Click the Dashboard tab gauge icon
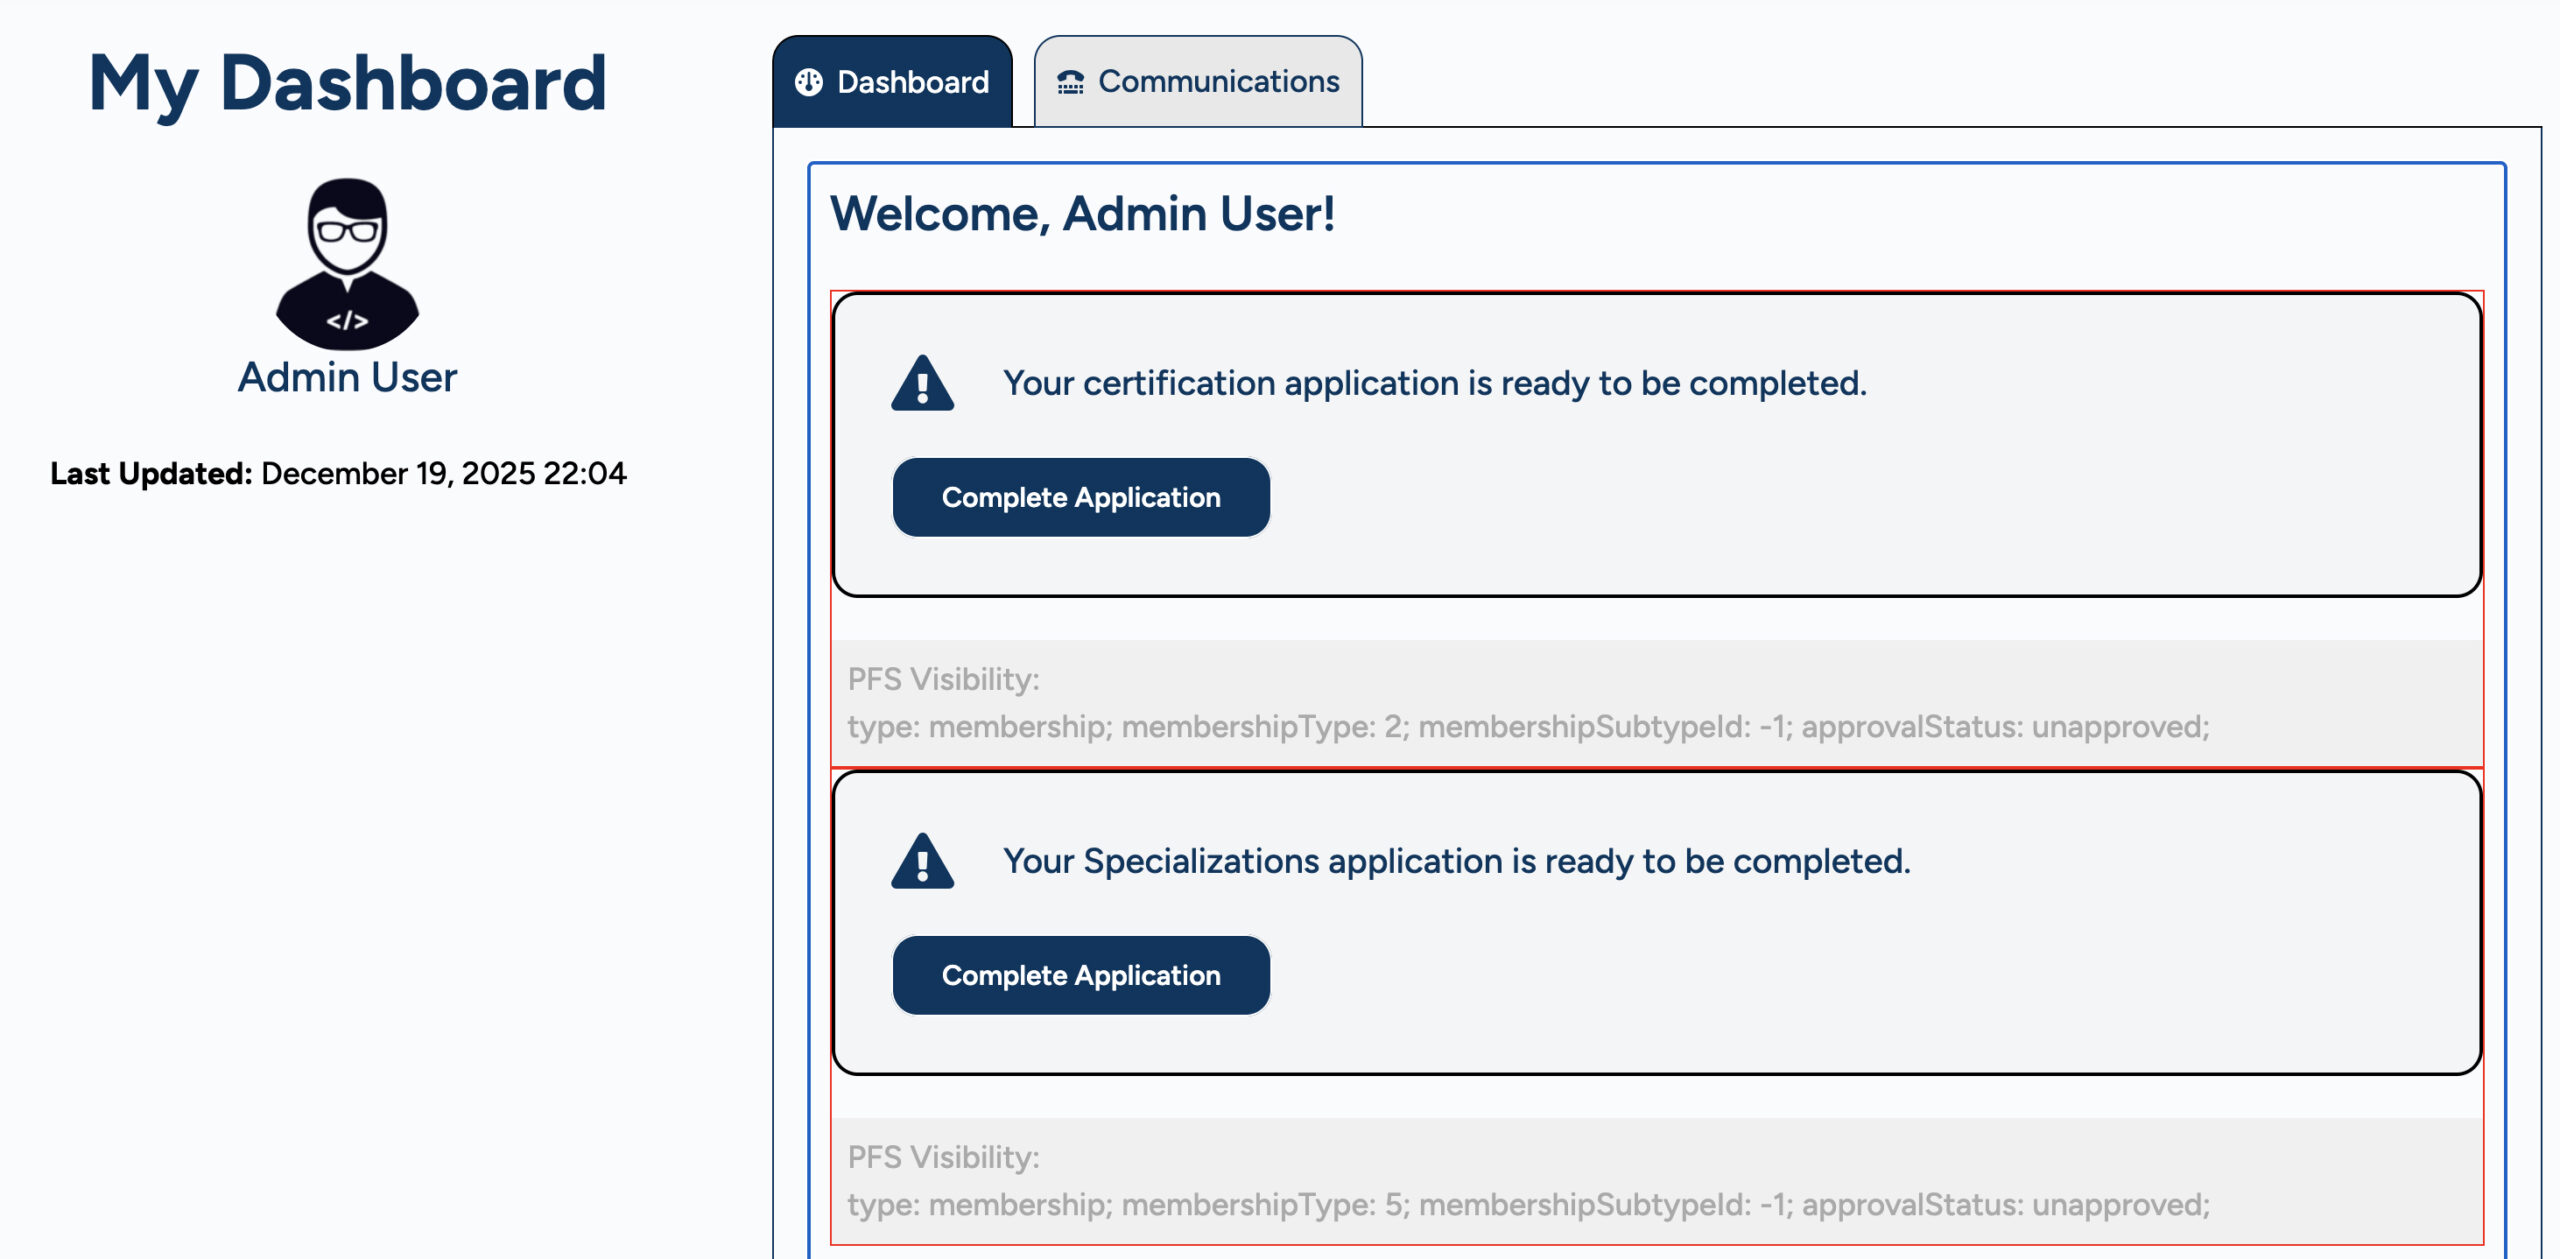The image size is (2560, 1259). [x=809, y=82]
